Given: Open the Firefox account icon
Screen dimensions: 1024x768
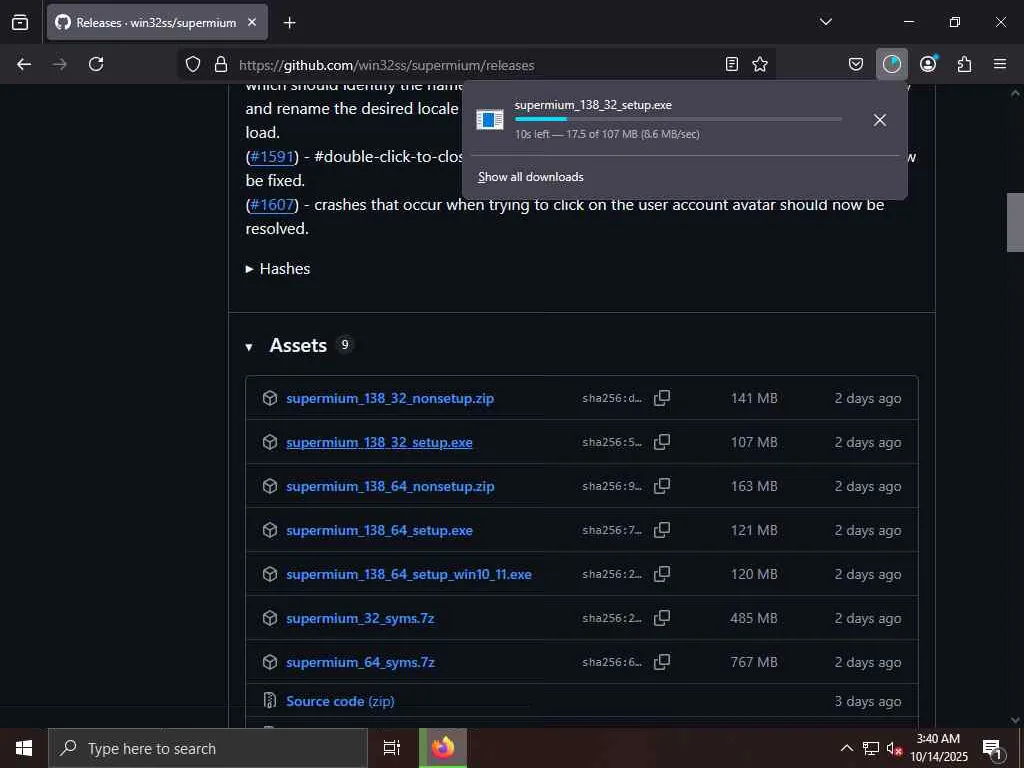Looking at the screenshot, I should point(928,64).
